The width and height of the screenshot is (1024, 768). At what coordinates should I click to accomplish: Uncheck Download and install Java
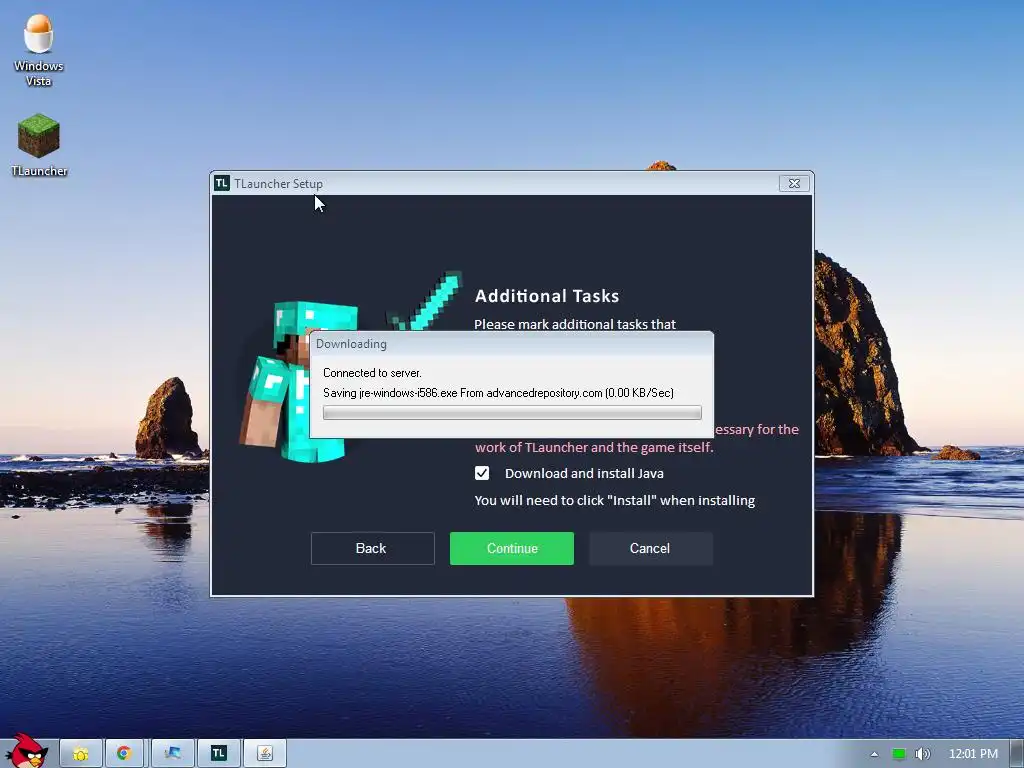482,473
